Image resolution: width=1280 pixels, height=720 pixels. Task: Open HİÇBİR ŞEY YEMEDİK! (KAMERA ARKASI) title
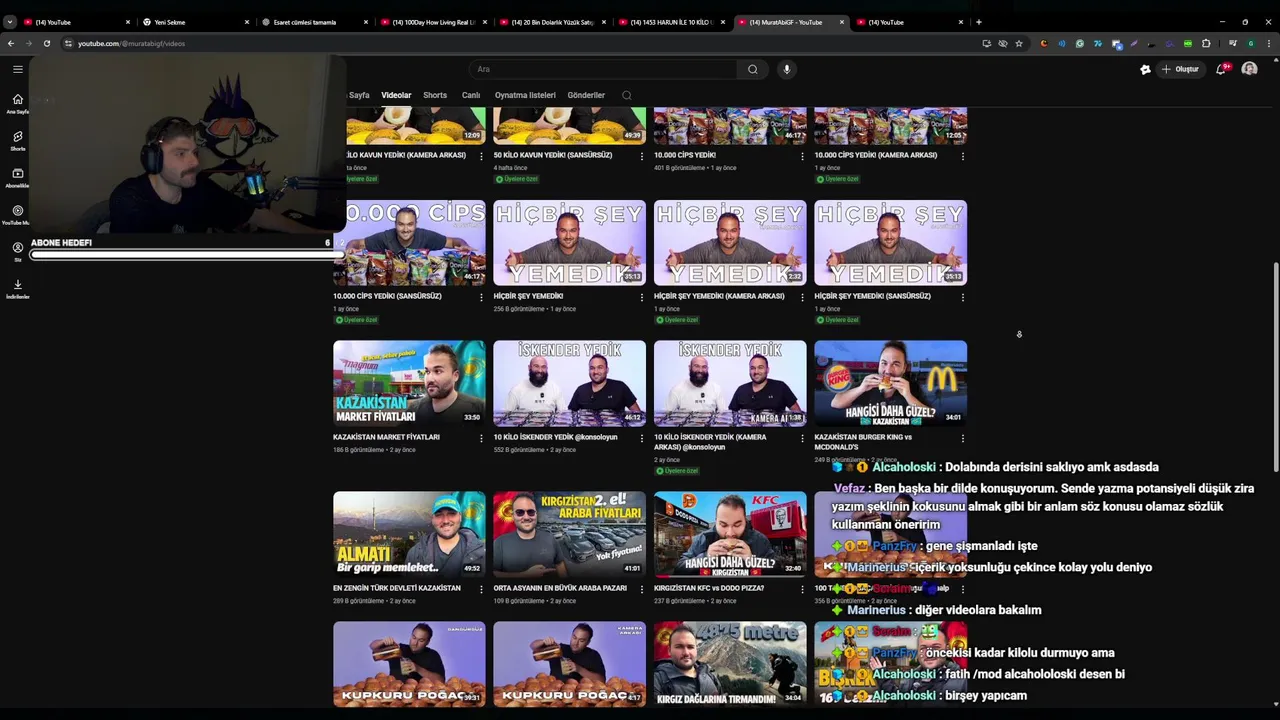coord(719,296)
